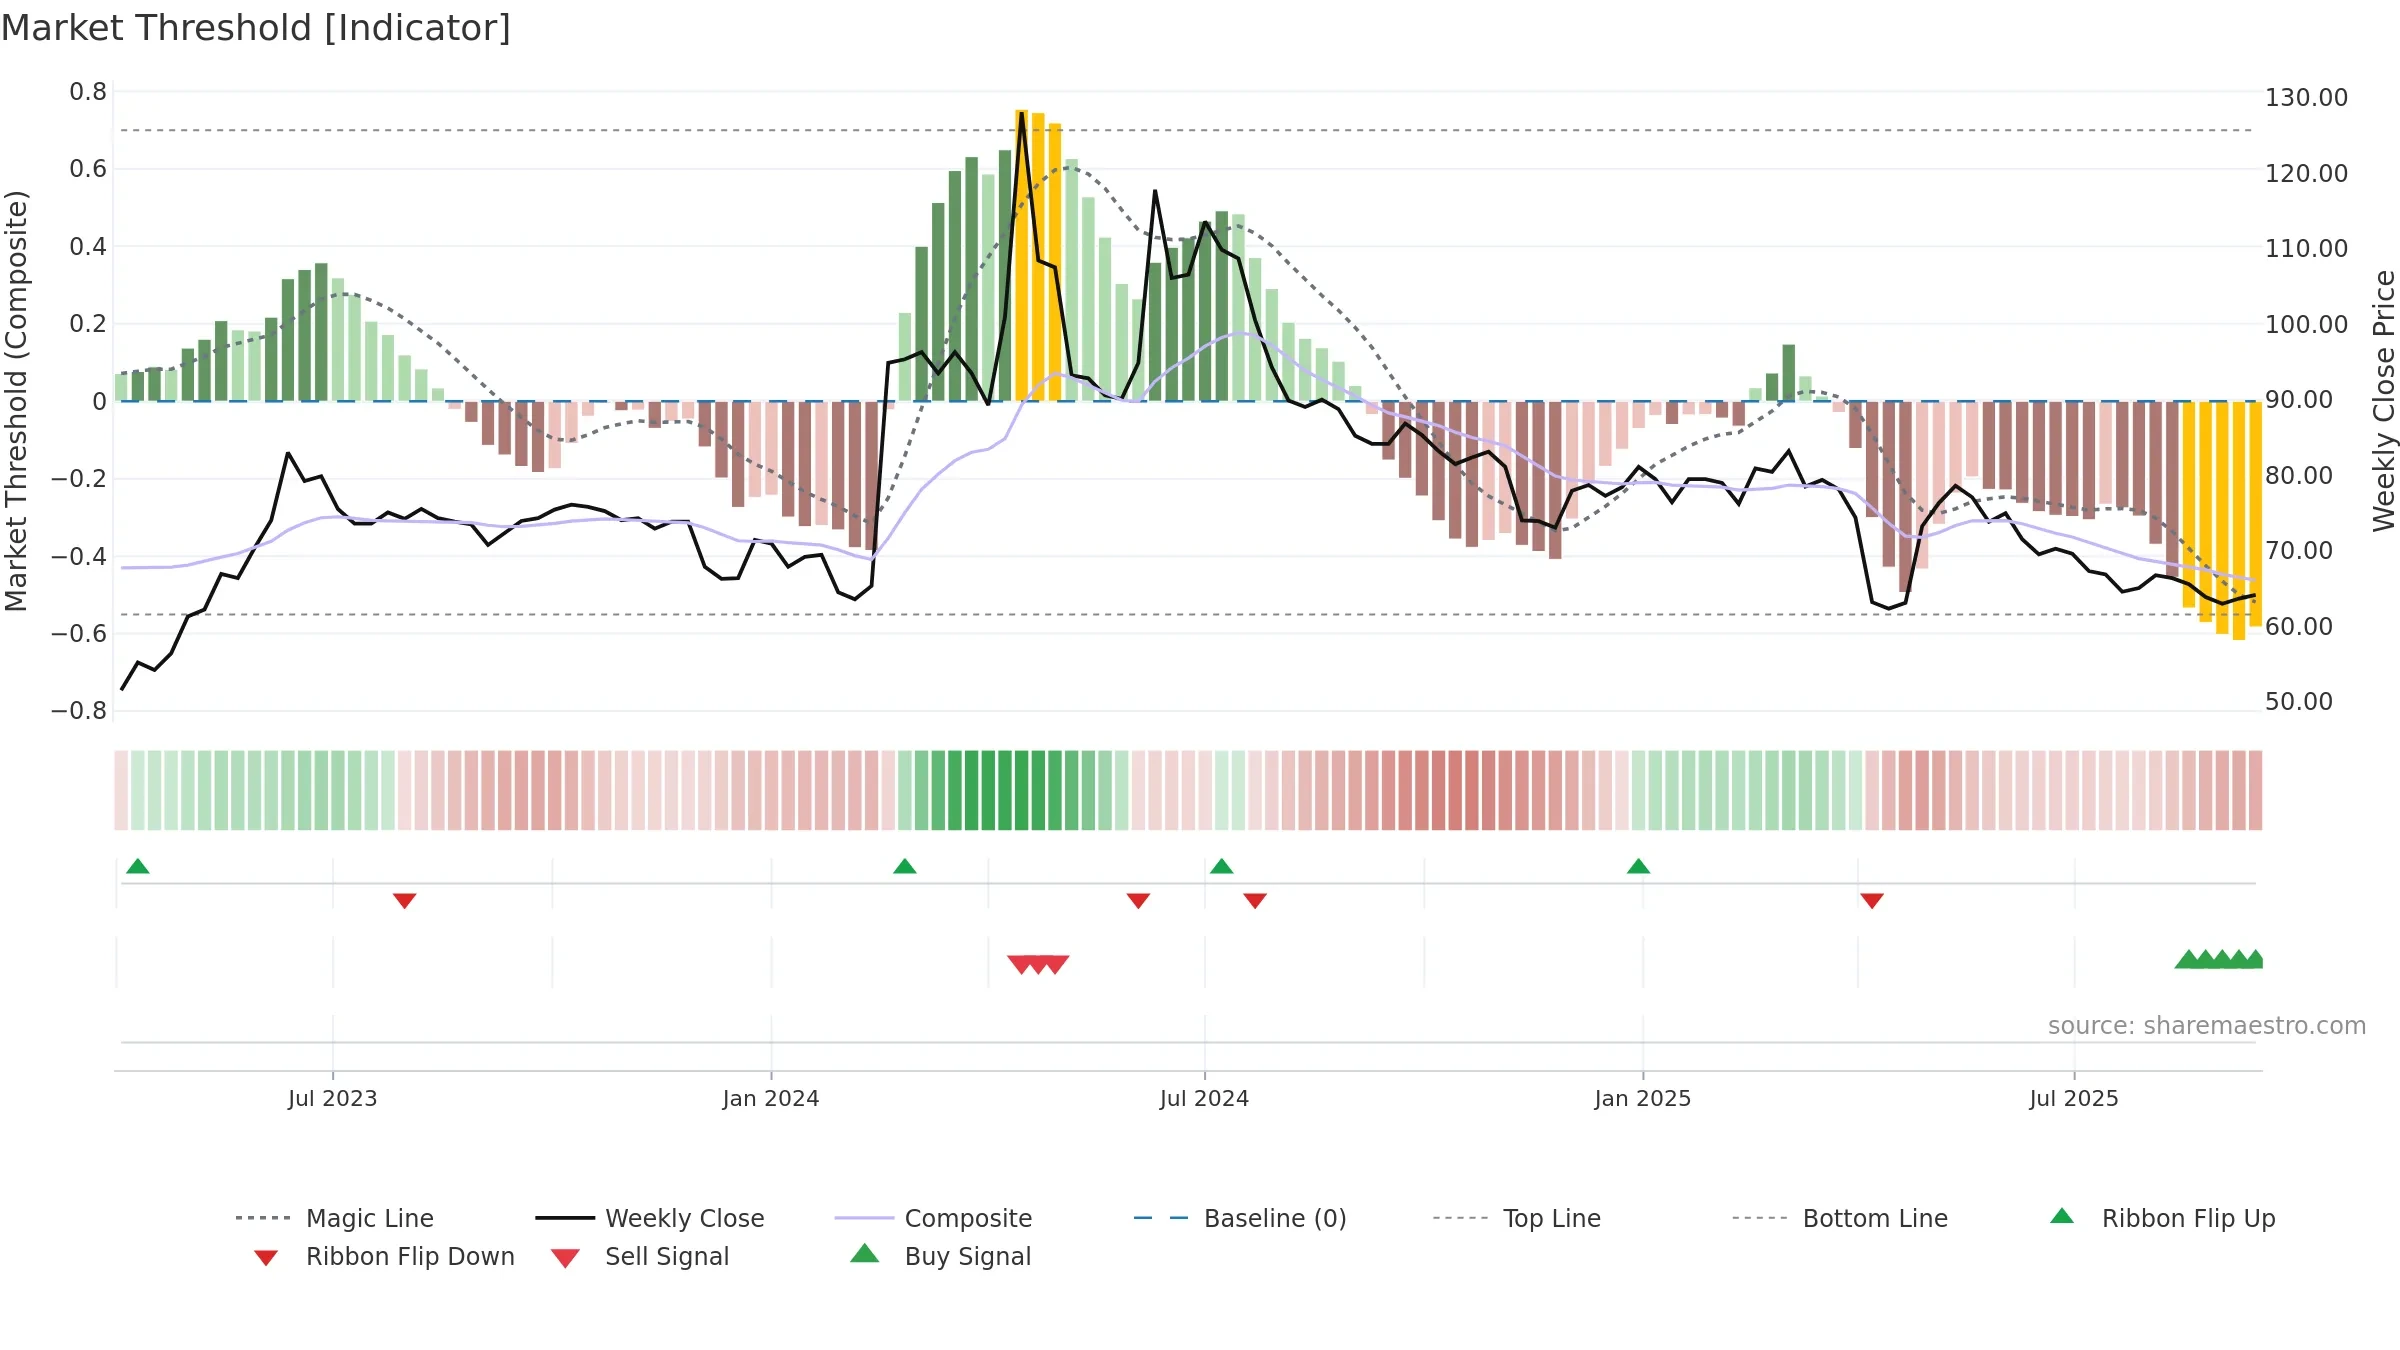
Task: Click the −0.4 left axis tick
Action: pyautogui.click(x=79, y=556)
